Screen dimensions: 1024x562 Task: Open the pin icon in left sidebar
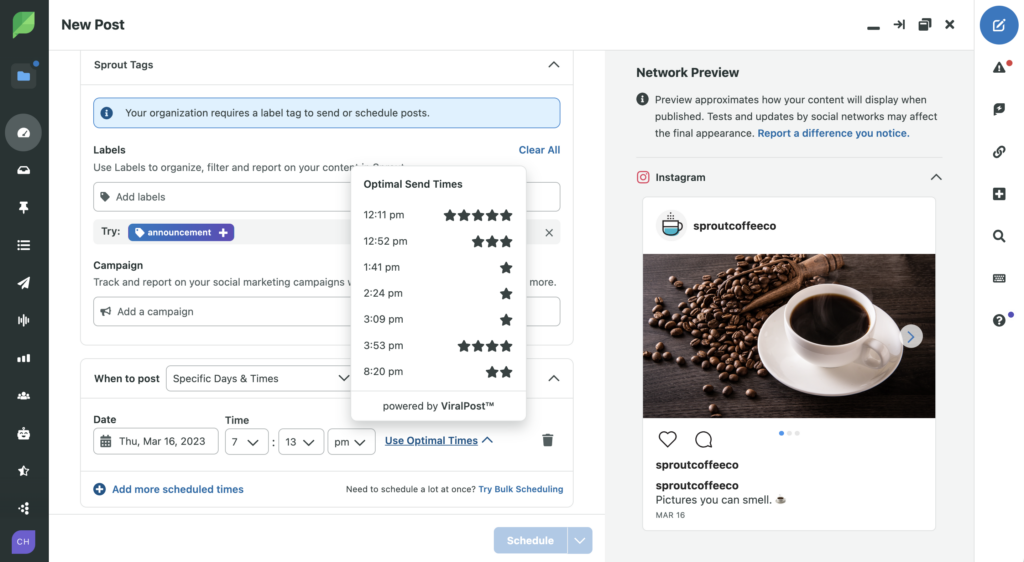pyautogui.click(x=24, y=208)
